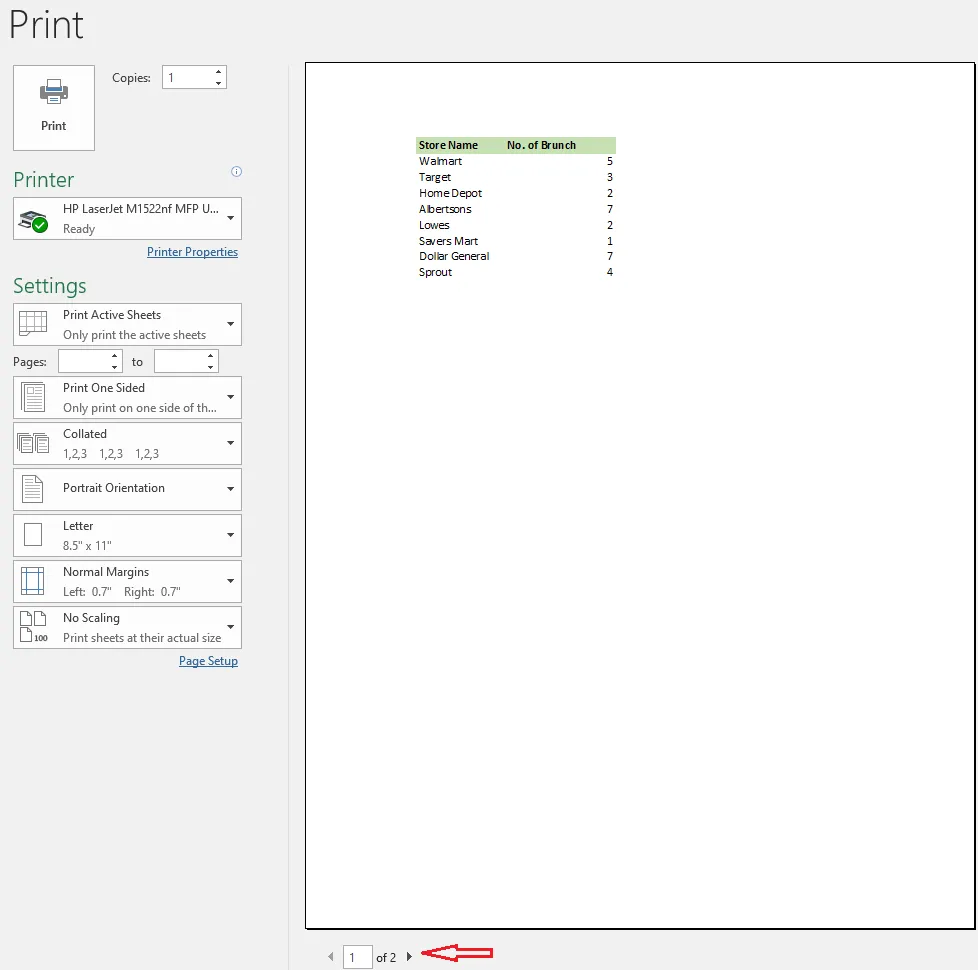
Task: Open the Page Setup link
Action: point(208,661)
